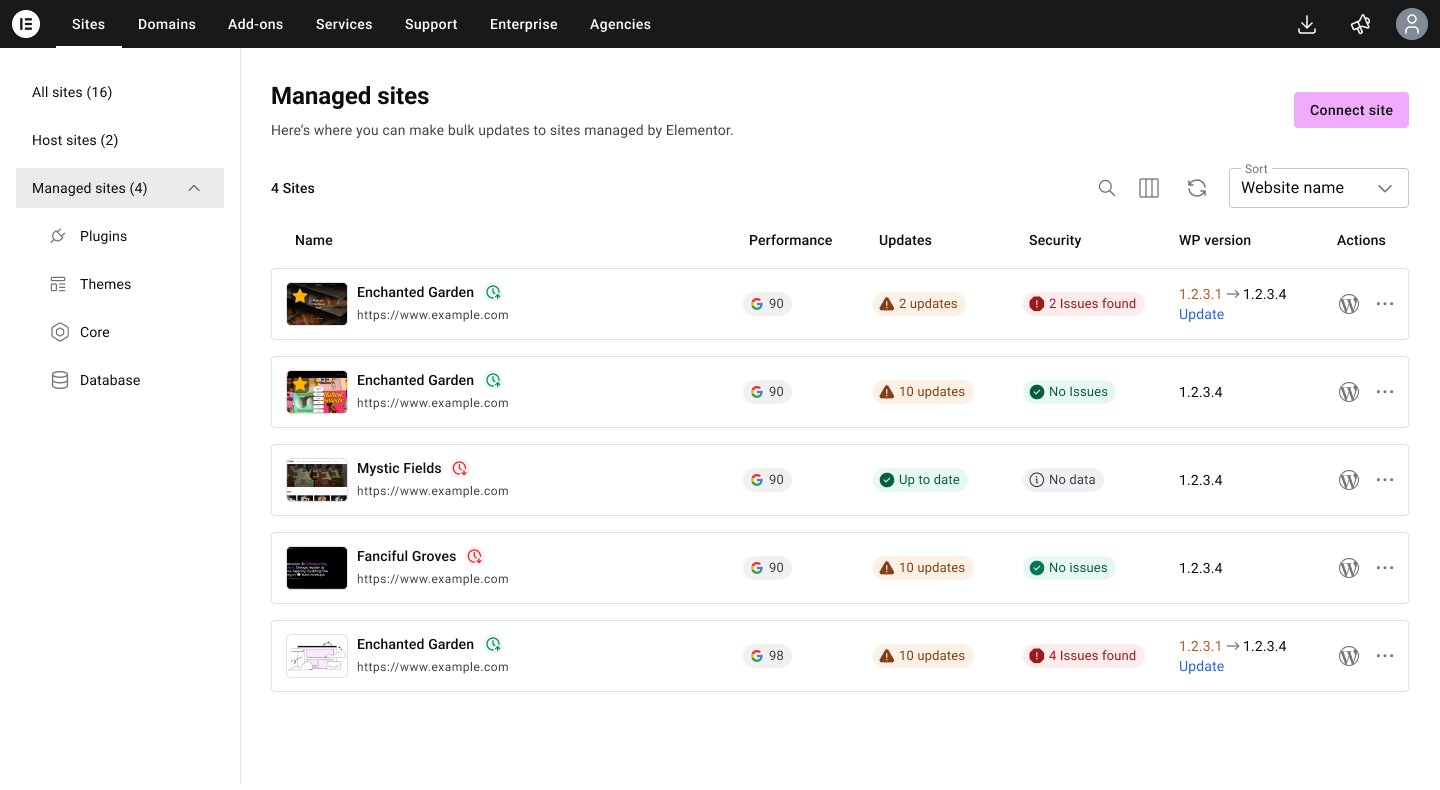Switch to the Domains tab

pyautogui.click(x=167, y=24)
